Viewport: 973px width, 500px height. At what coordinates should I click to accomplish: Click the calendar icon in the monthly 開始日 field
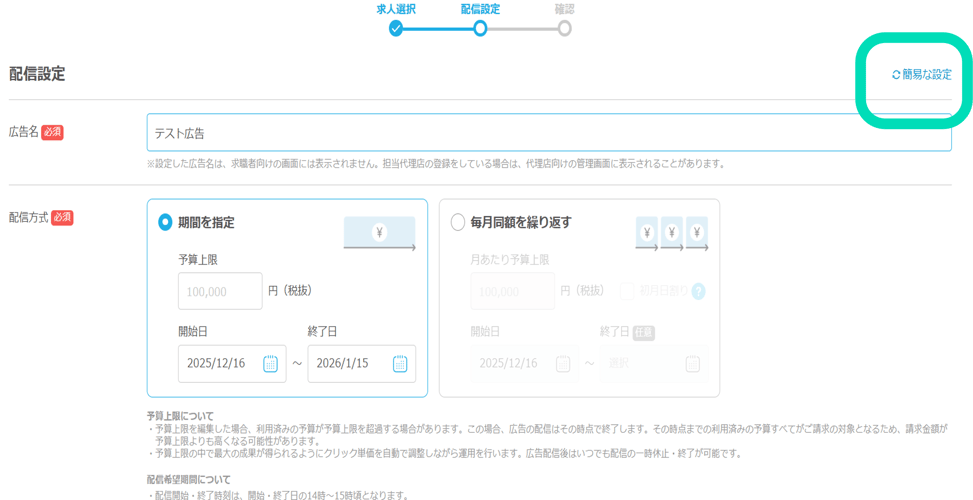[563, 364]
